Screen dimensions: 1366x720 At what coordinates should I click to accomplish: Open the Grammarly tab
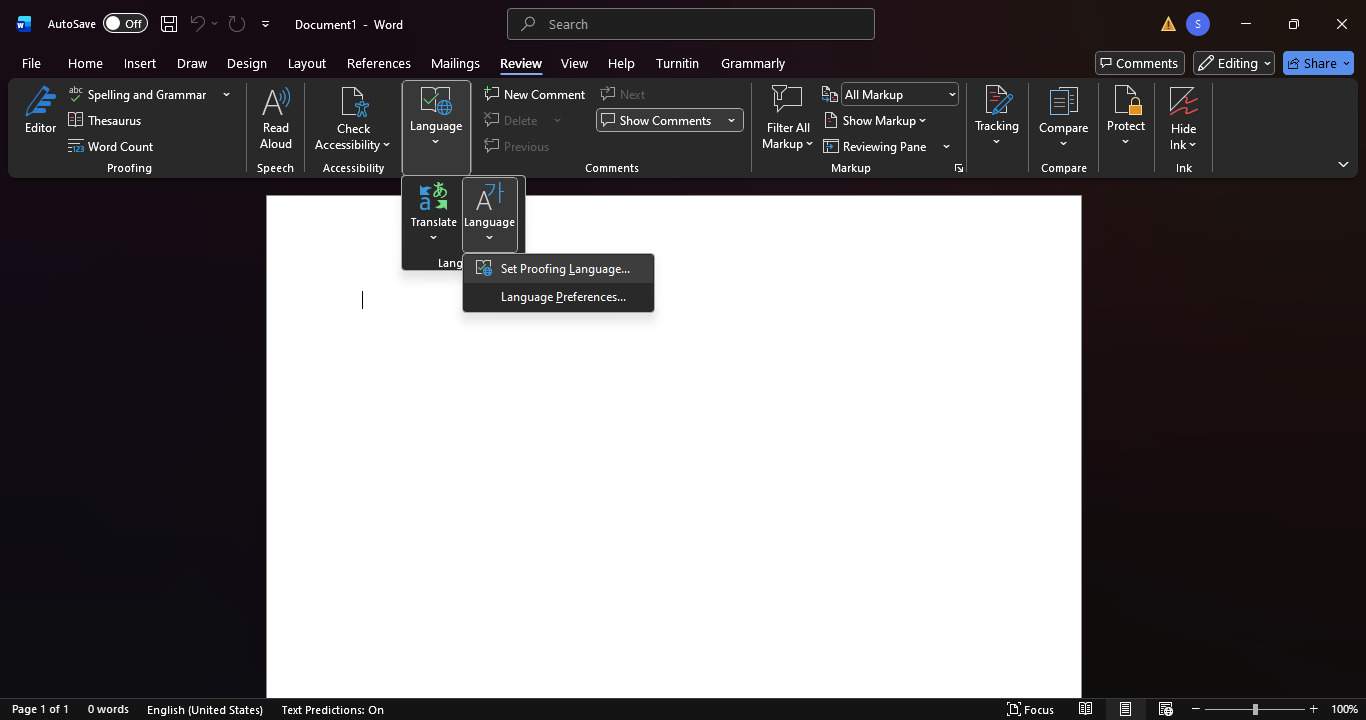tap(753, 63)
